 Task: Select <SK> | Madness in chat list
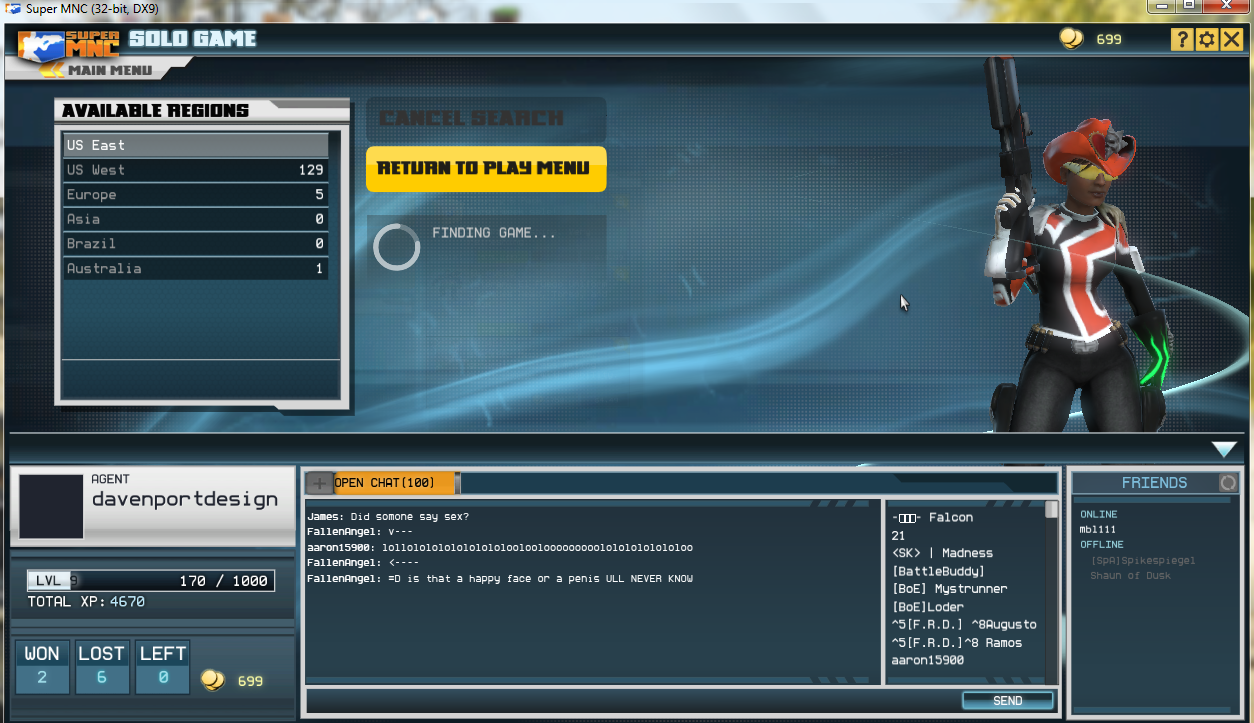pos(942,553)
